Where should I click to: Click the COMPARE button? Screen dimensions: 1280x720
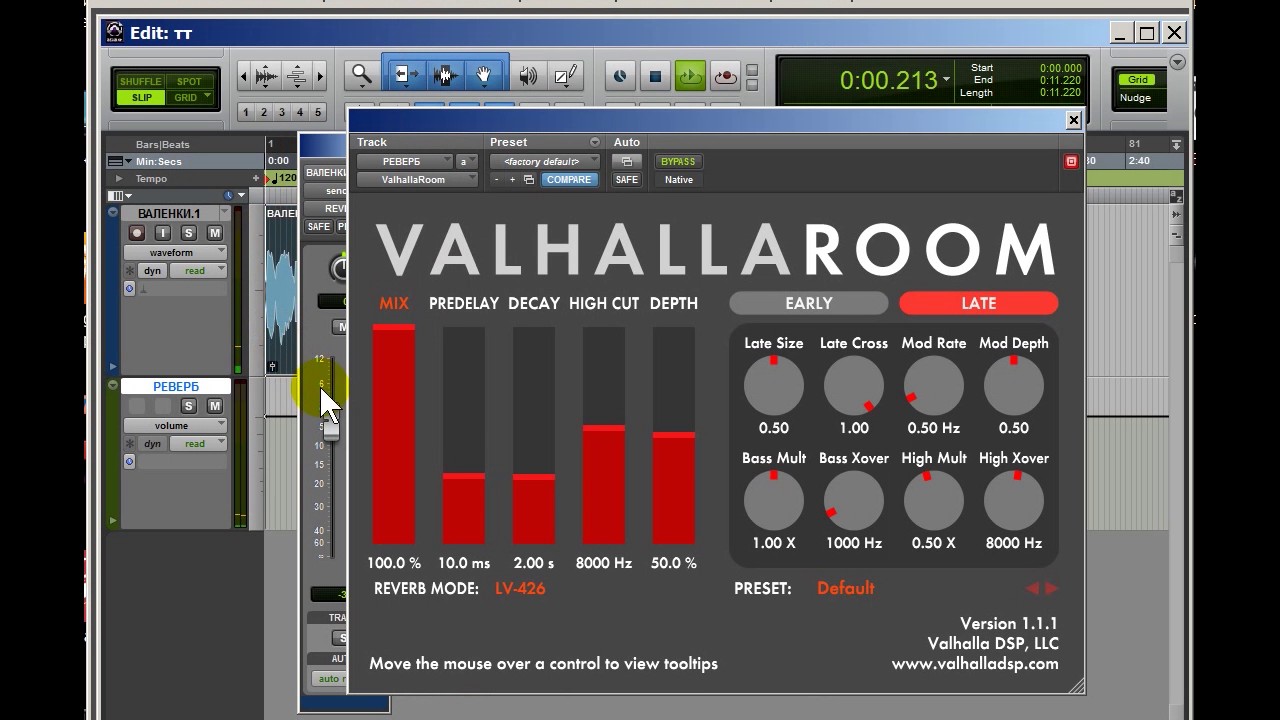[569, 180]
